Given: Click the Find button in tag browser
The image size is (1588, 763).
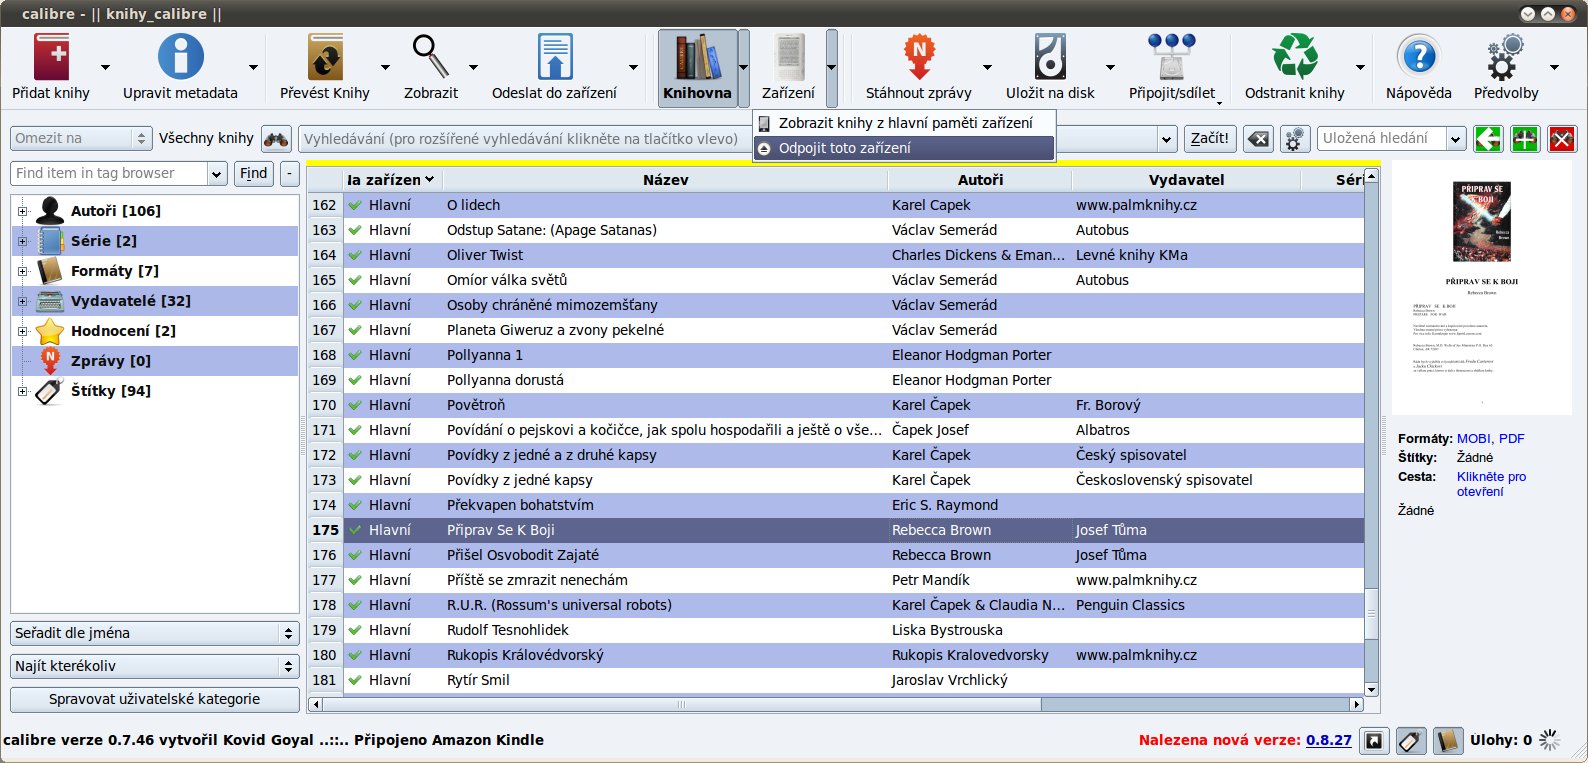Looking at the screenshot, I should (253, 173).
